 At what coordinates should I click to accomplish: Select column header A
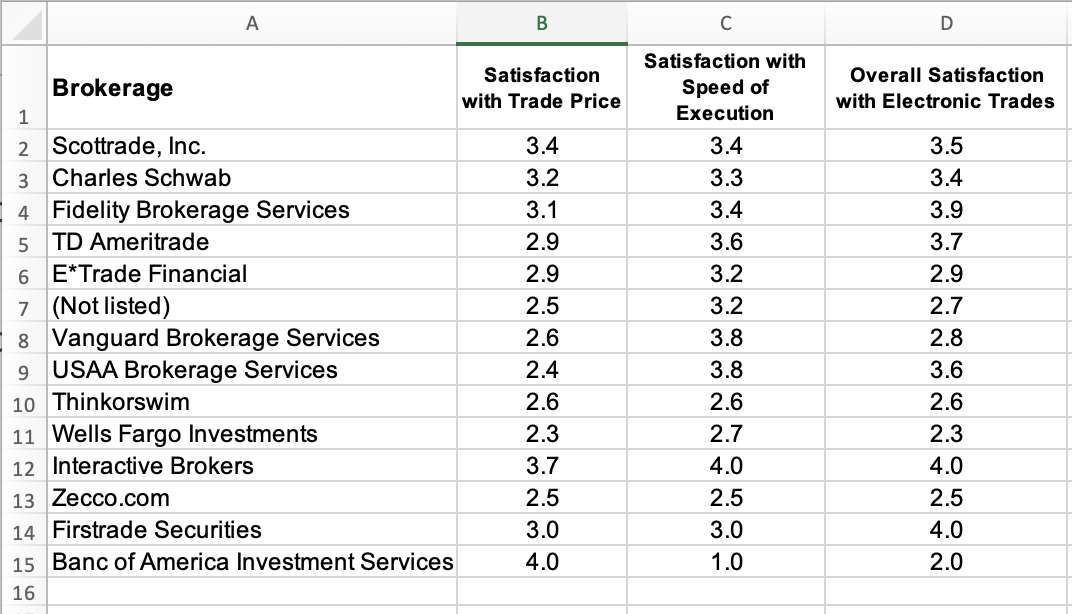coord(252,22)
